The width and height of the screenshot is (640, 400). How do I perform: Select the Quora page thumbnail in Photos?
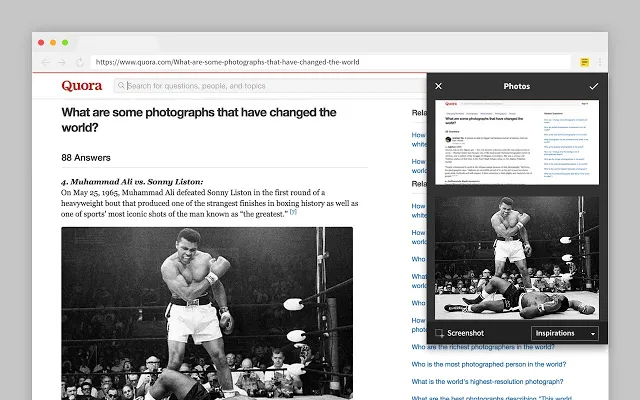(517, 142)
